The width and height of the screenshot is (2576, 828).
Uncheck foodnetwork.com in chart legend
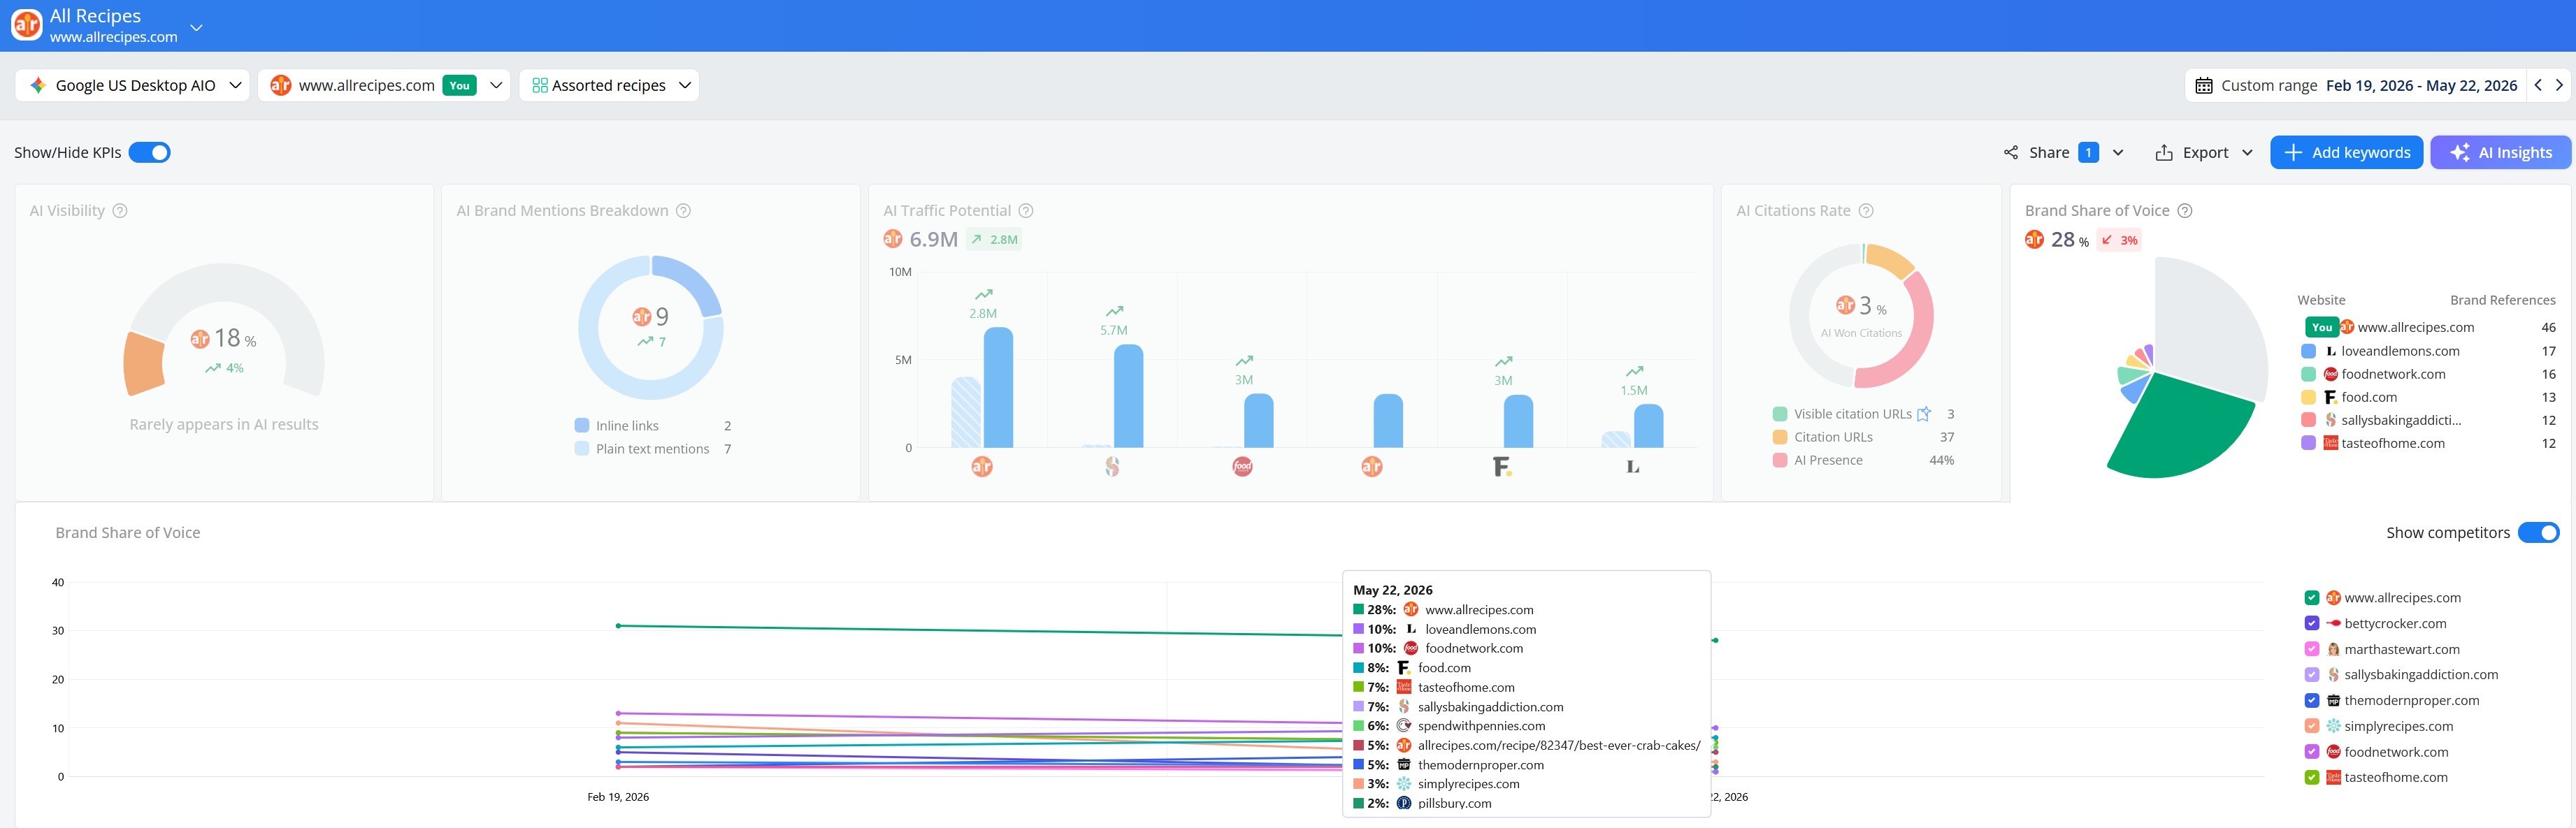pyautogui.click(x=2311, y=751)
